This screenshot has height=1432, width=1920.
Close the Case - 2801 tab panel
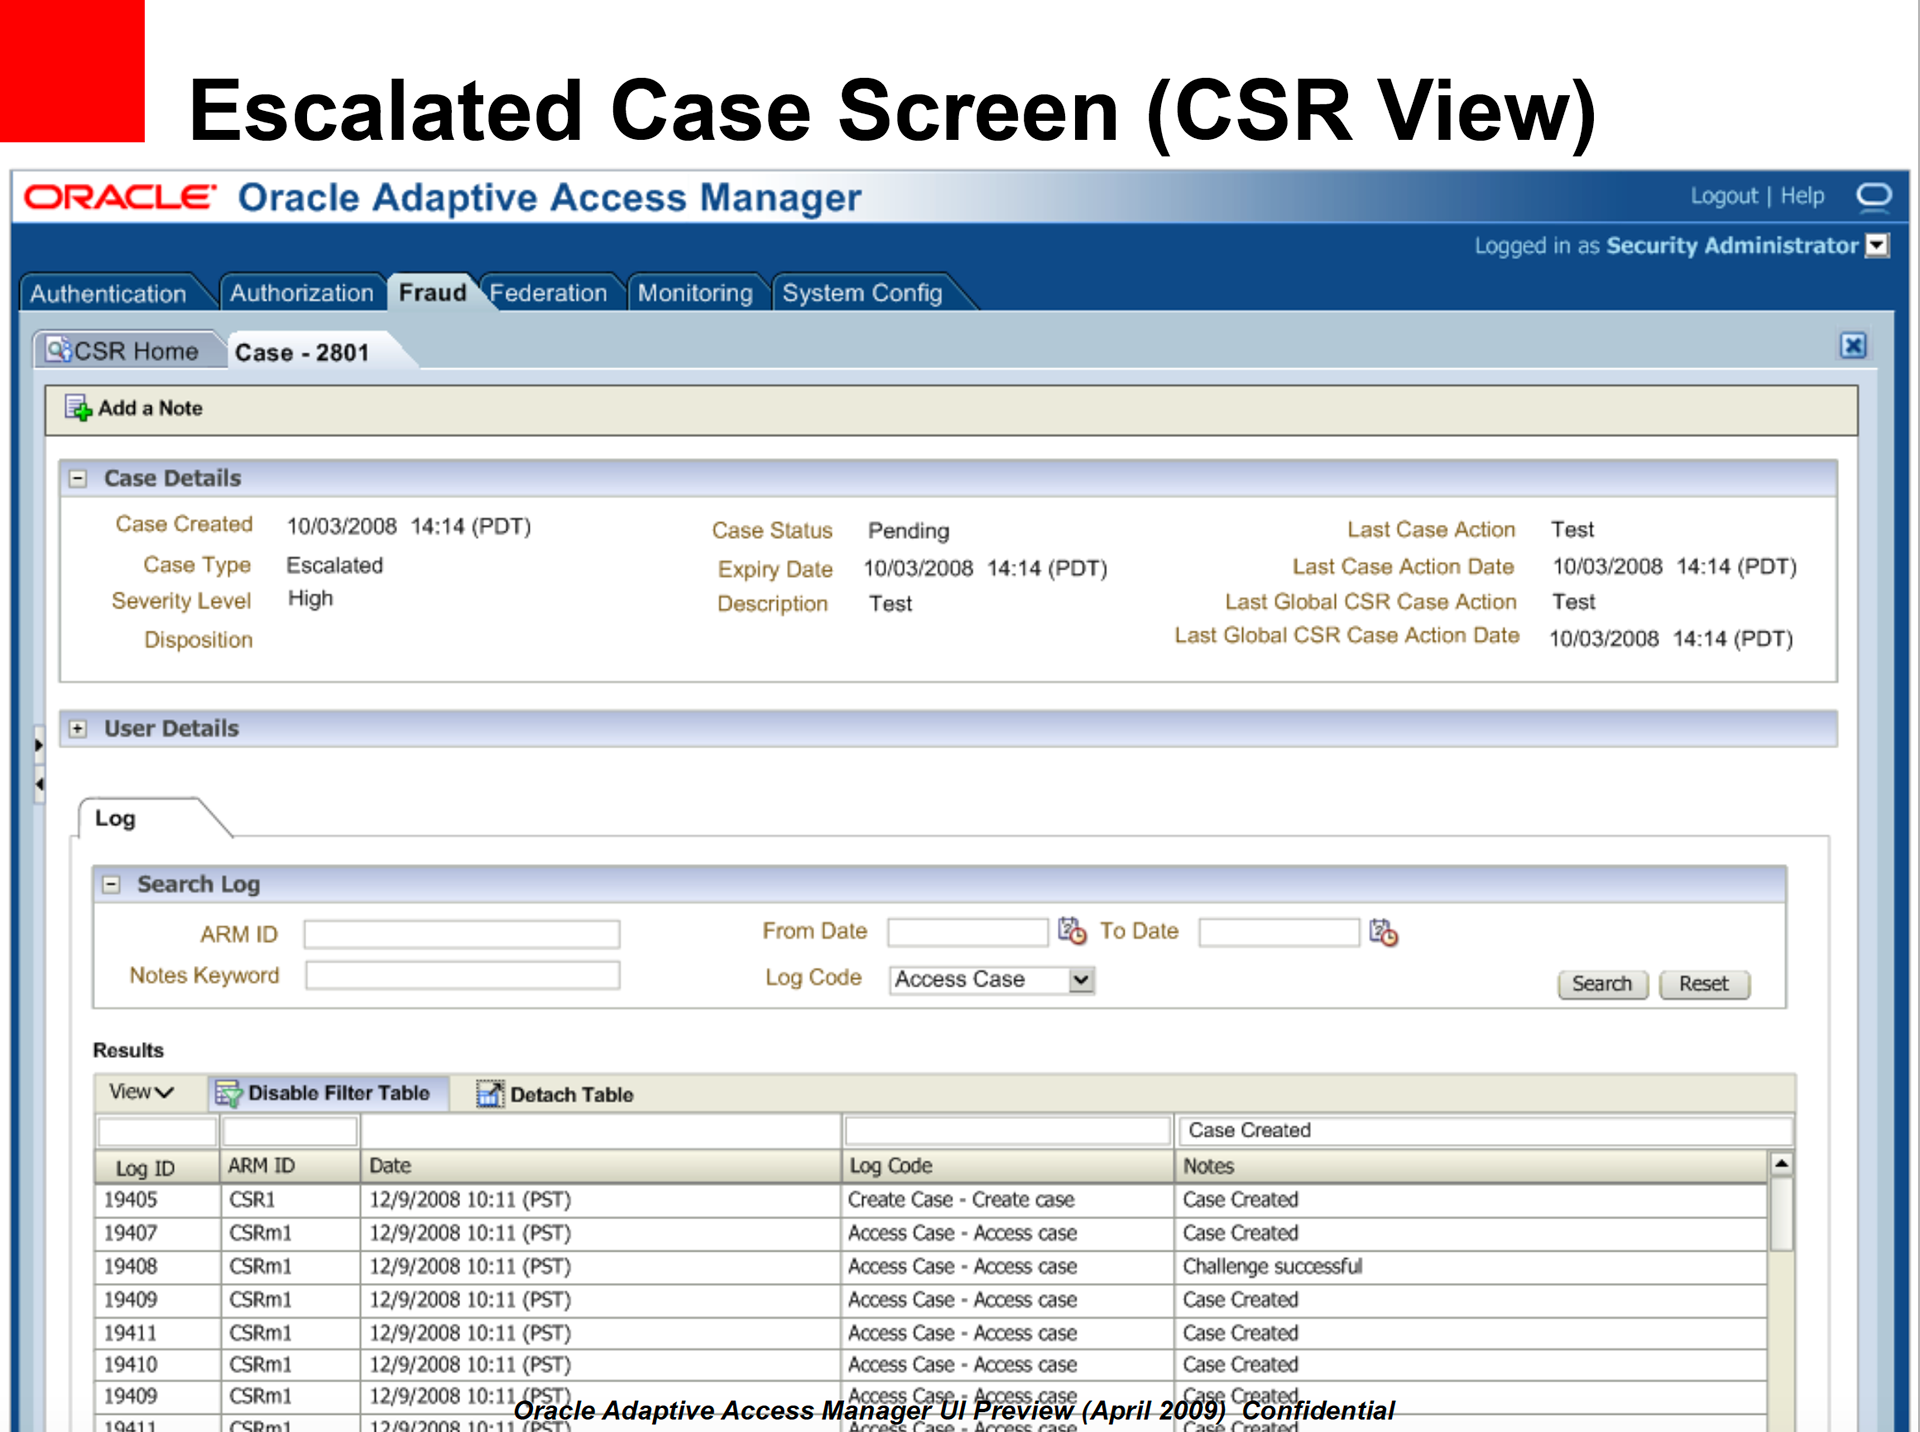(x=1852, y=346)
